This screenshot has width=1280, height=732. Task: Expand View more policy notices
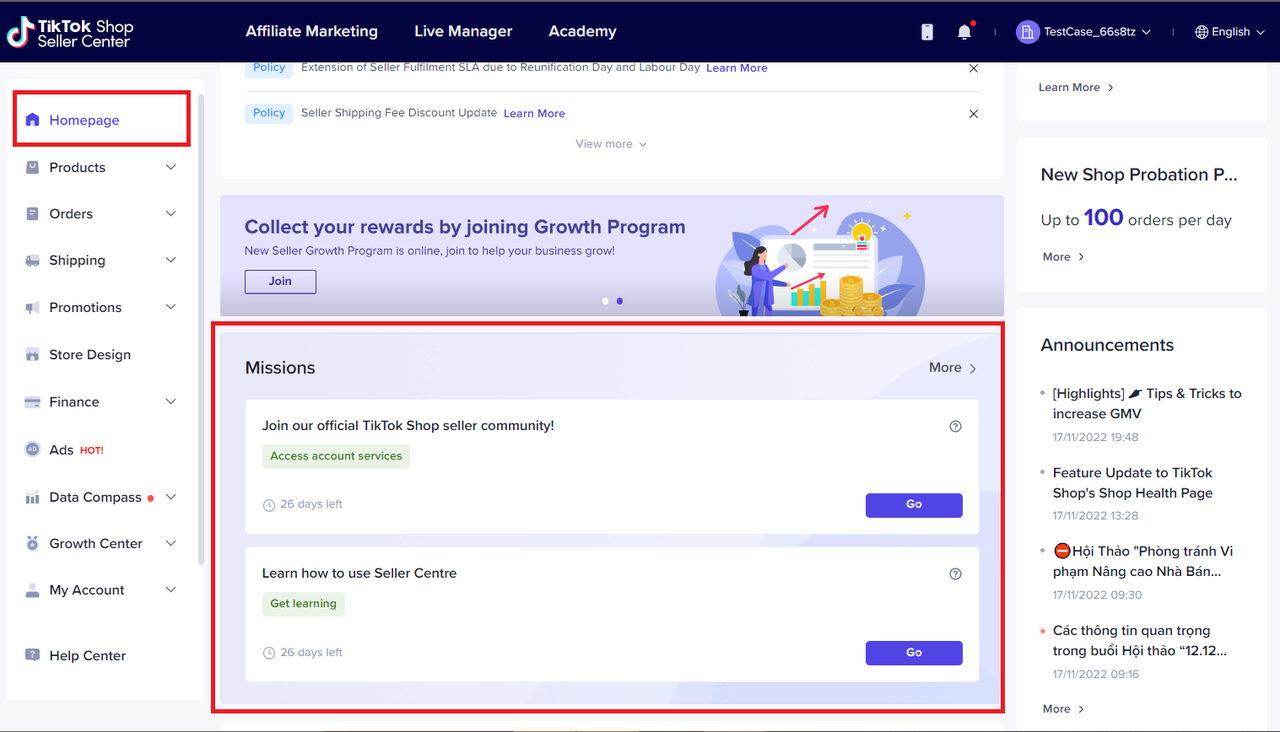point(610,144)
